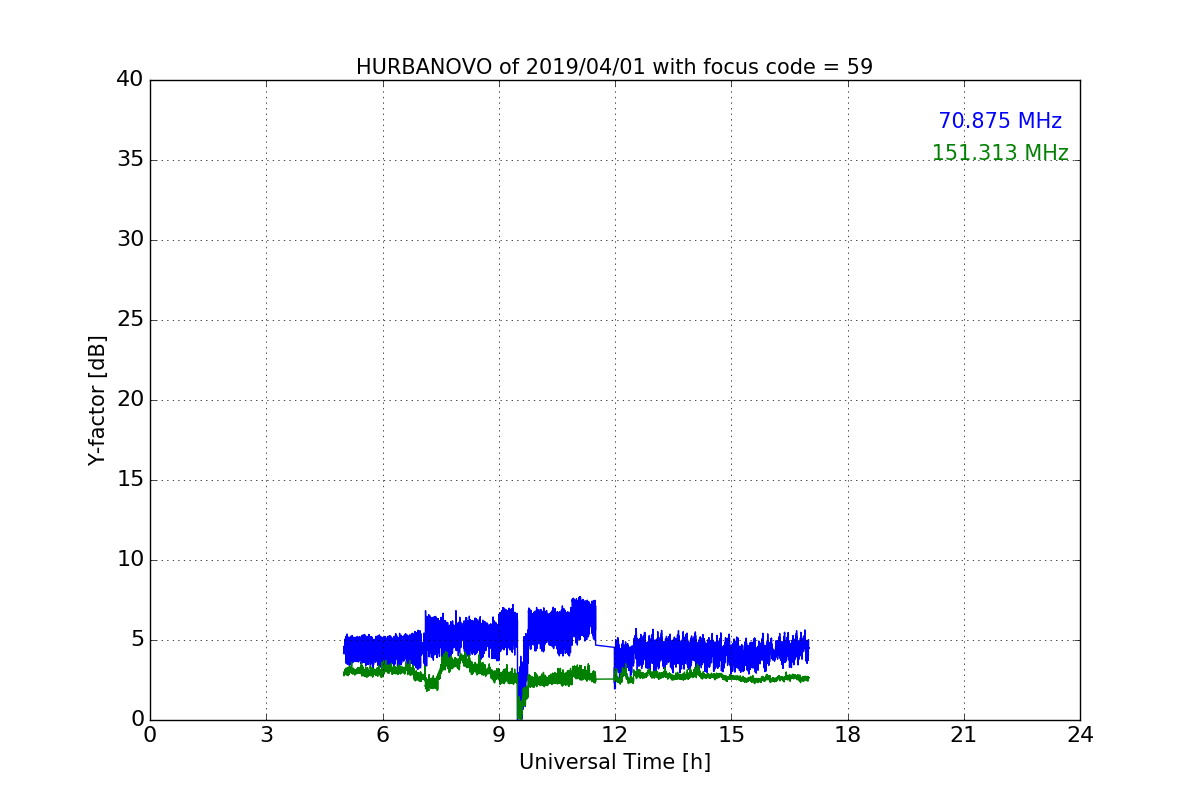Click x-axis tick label 12
Viewport: 1200px width, 800px height.
click(615, 735)
